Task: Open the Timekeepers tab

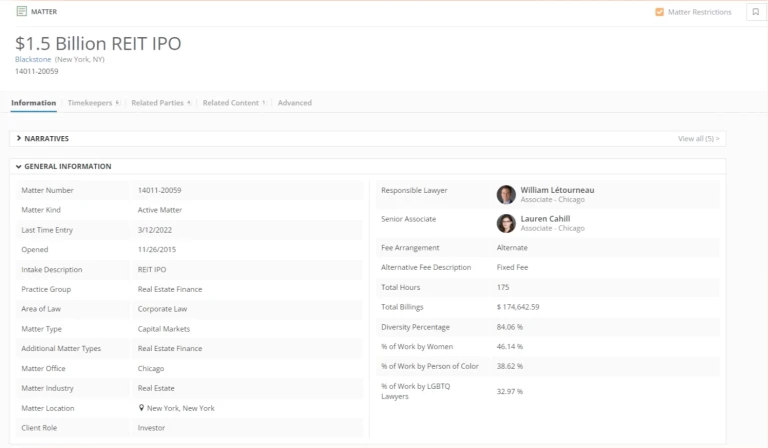Action: coord(91,103)
